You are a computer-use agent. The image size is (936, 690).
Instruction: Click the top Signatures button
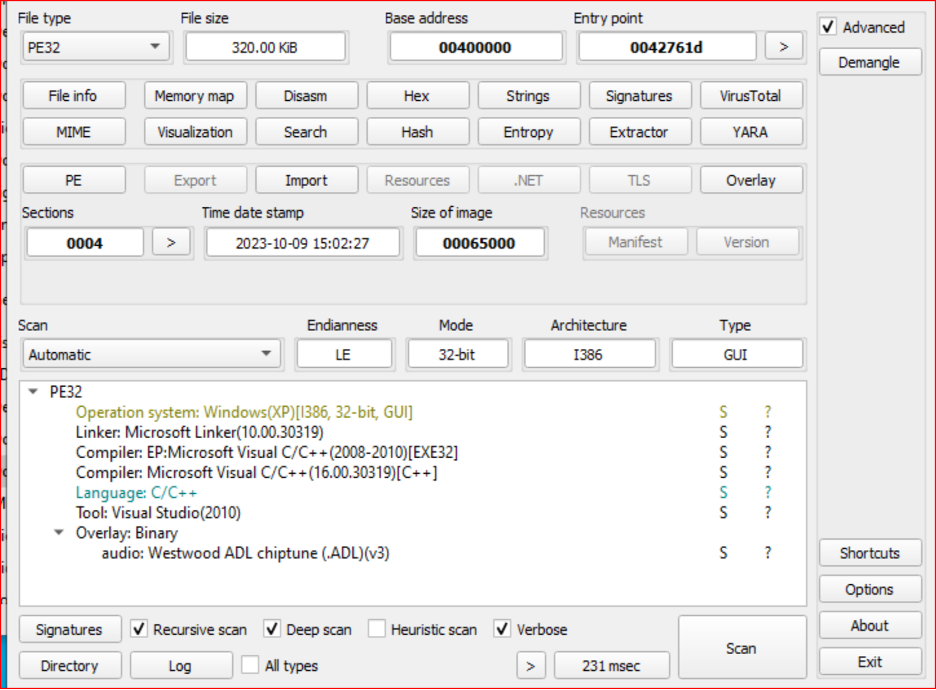tap(640, 96)
